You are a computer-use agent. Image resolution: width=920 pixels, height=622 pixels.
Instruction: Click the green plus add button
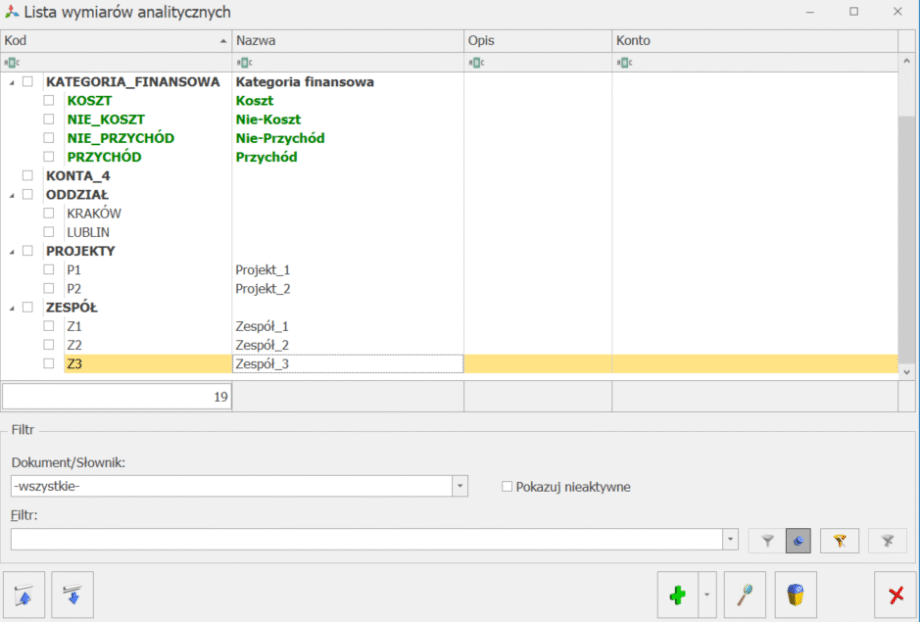pyautogui.click(x=677, y=595)
